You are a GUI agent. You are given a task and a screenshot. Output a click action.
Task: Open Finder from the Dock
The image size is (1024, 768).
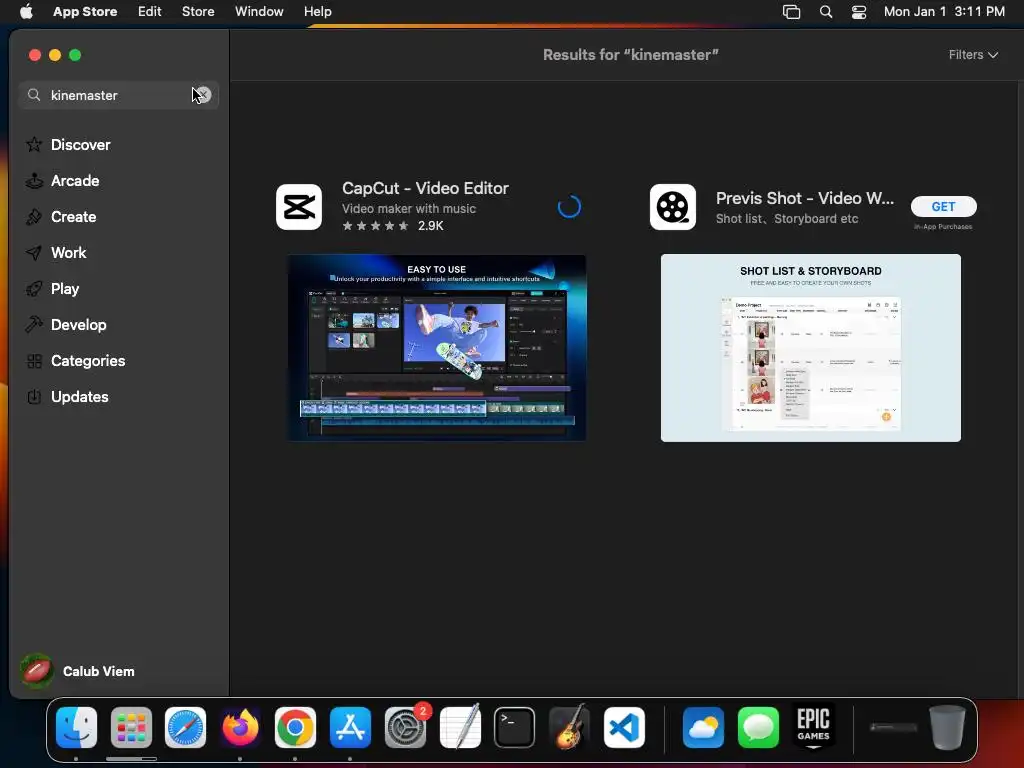[76, 728]
